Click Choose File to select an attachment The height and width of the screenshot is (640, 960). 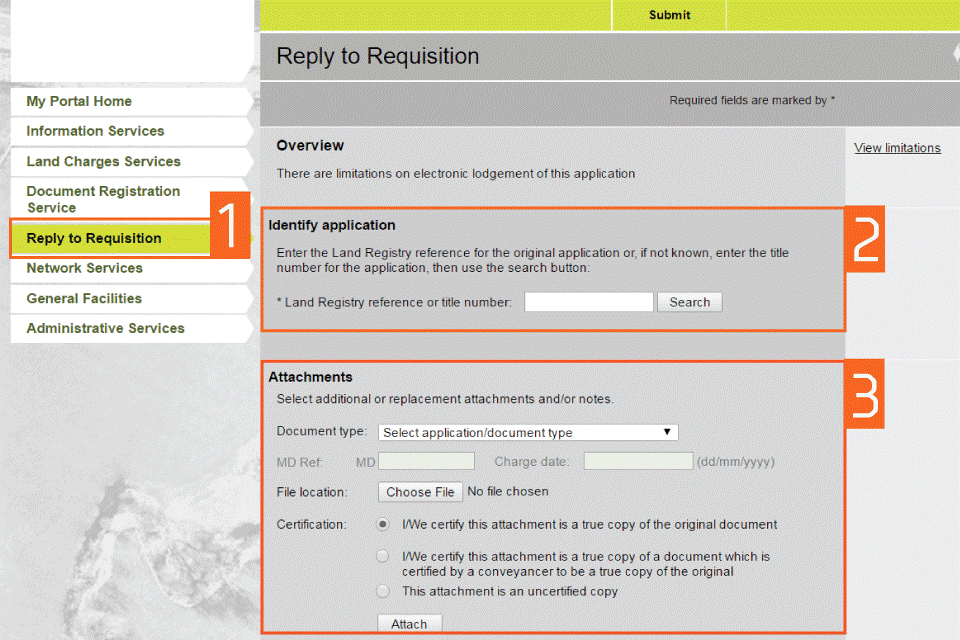click(419, 491)
